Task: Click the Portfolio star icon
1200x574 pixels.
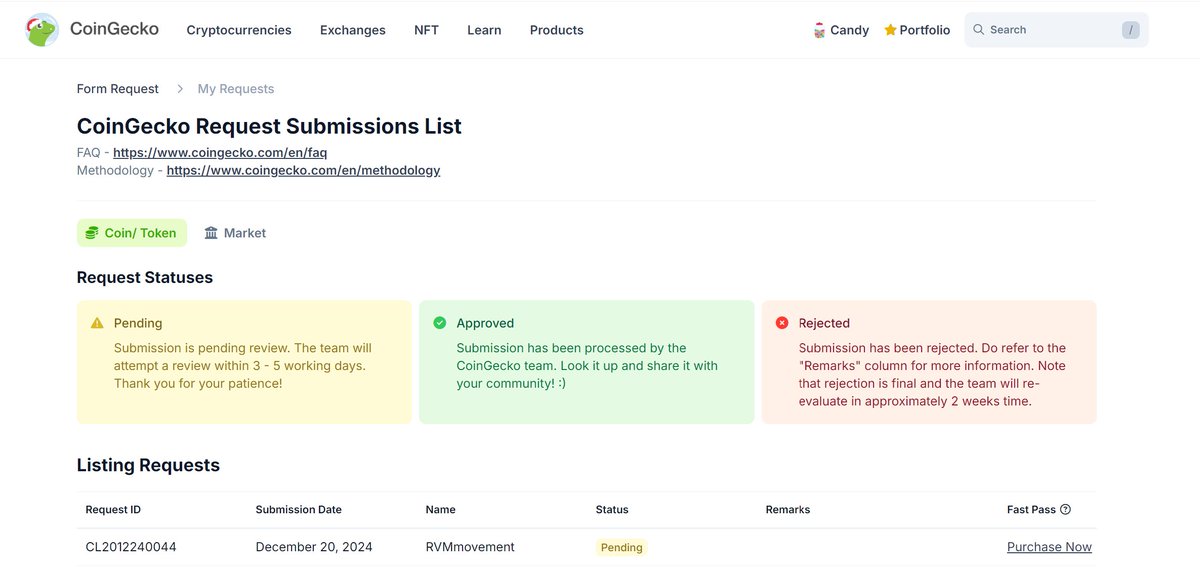Action: tap(890, 30)
